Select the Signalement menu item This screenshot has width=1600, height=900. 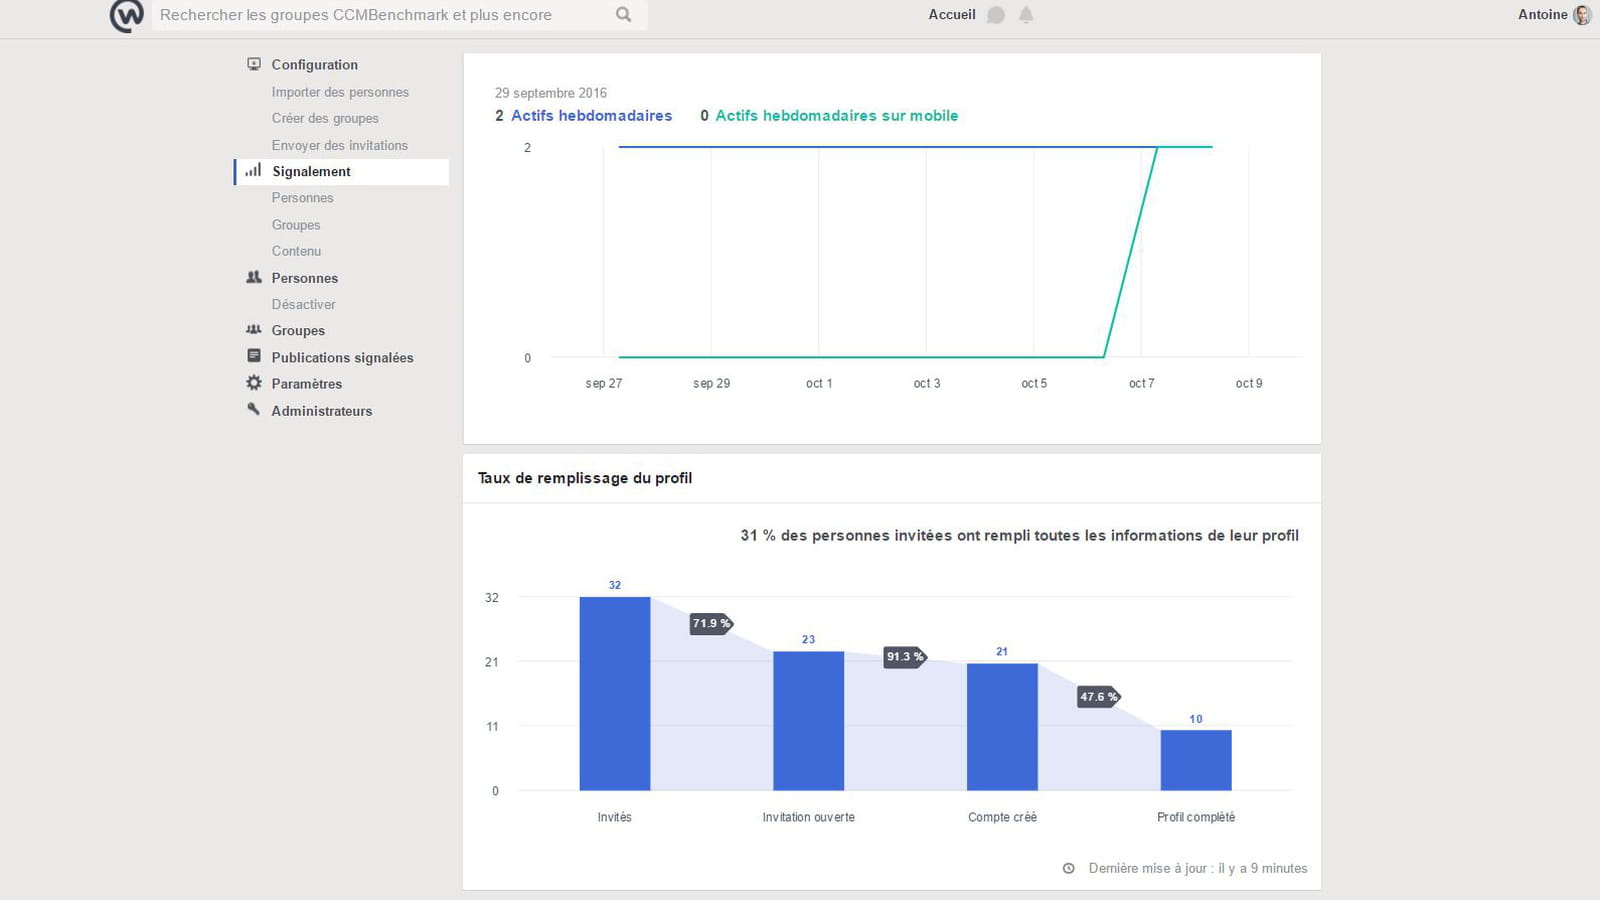tap(342, 171)
